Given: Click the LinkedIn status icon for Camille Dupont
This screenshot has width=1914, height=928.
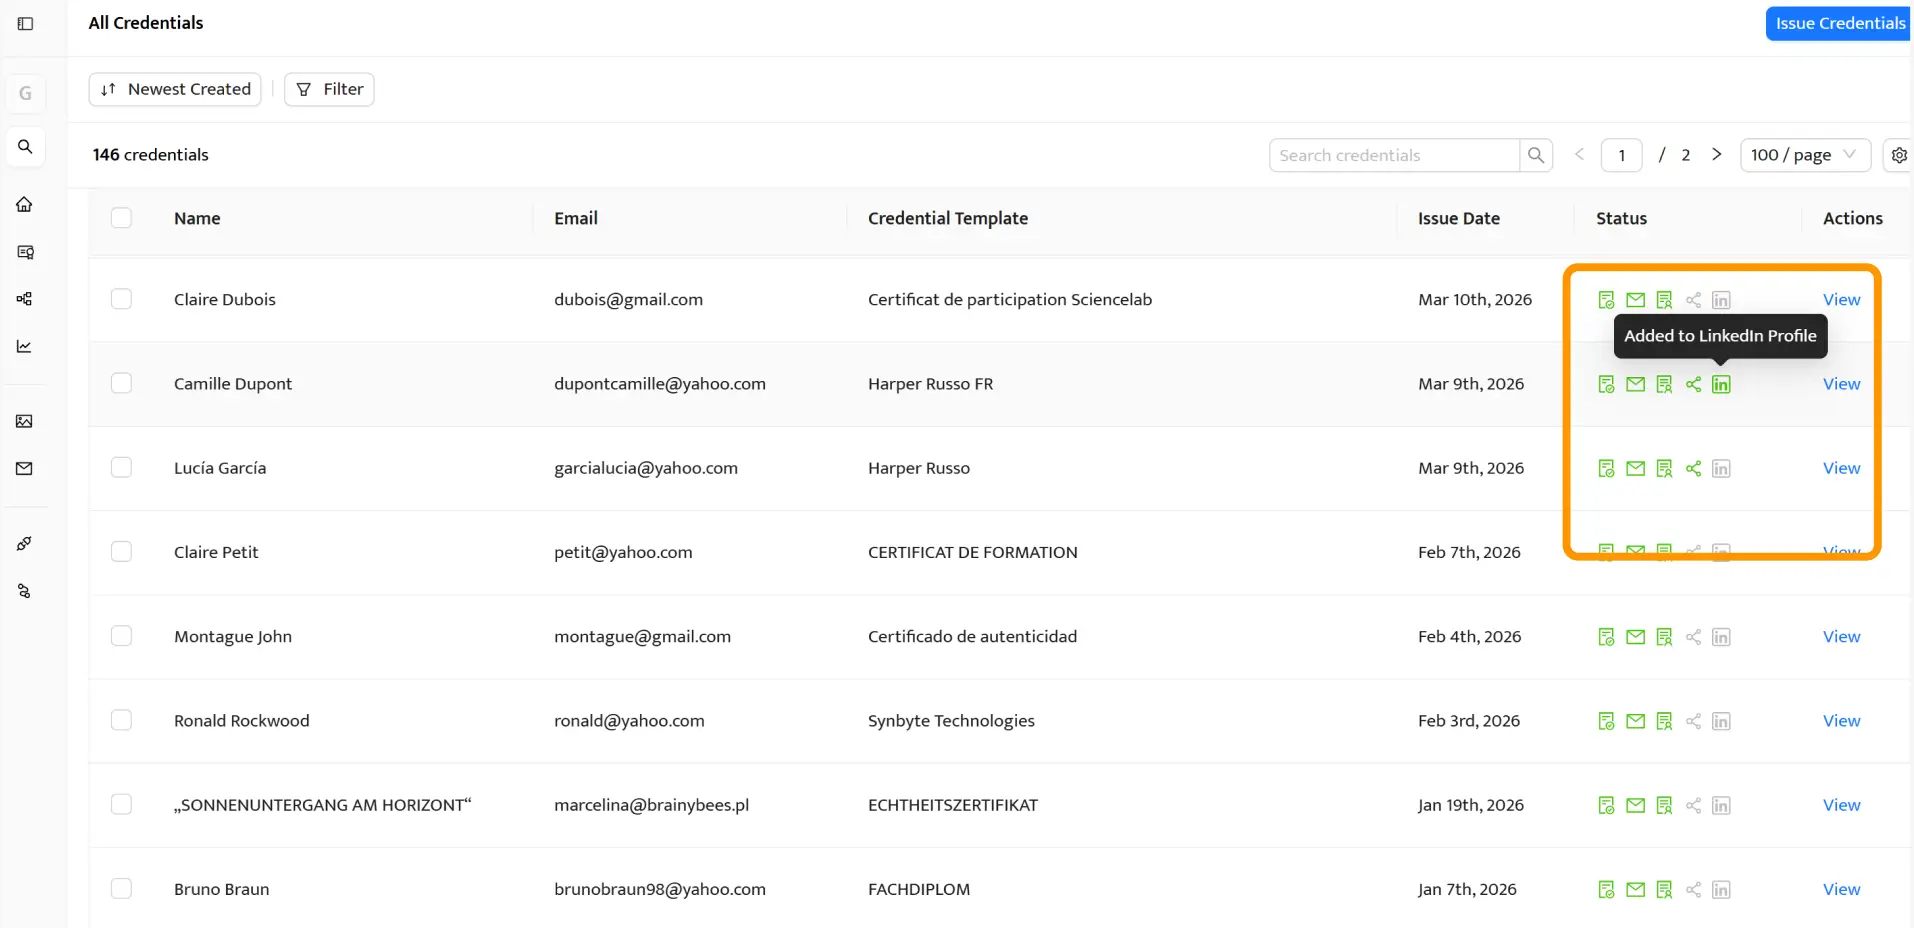Looking at the screenshot, I should (x=1722, y=383).
